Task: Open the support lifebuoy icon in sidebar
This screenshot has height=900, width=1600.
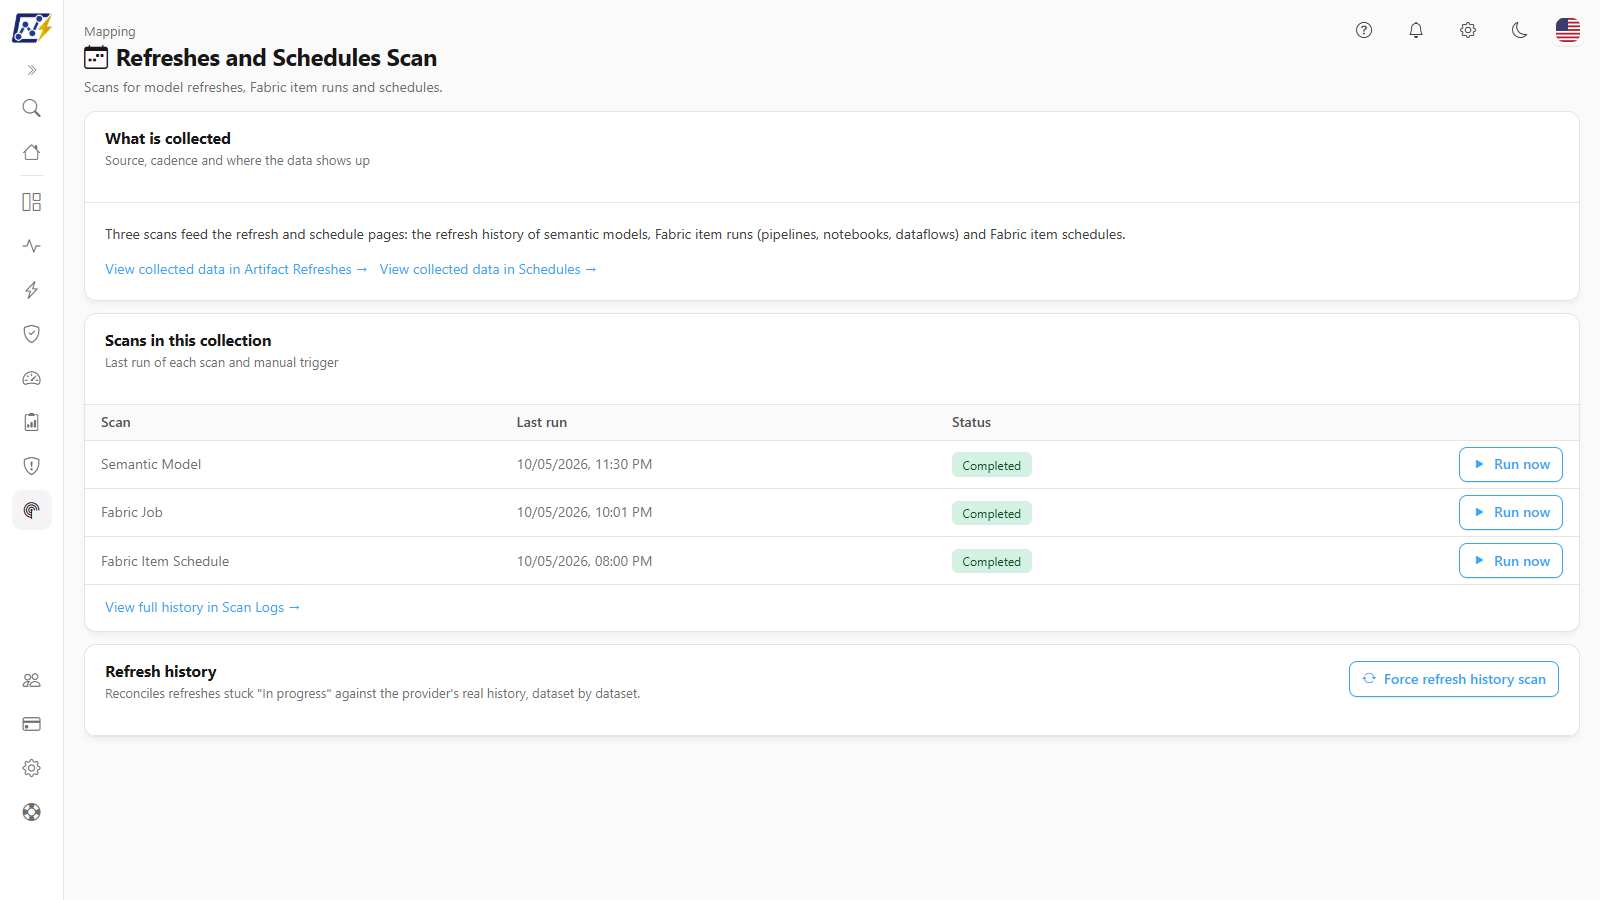Action: [32, 812]
